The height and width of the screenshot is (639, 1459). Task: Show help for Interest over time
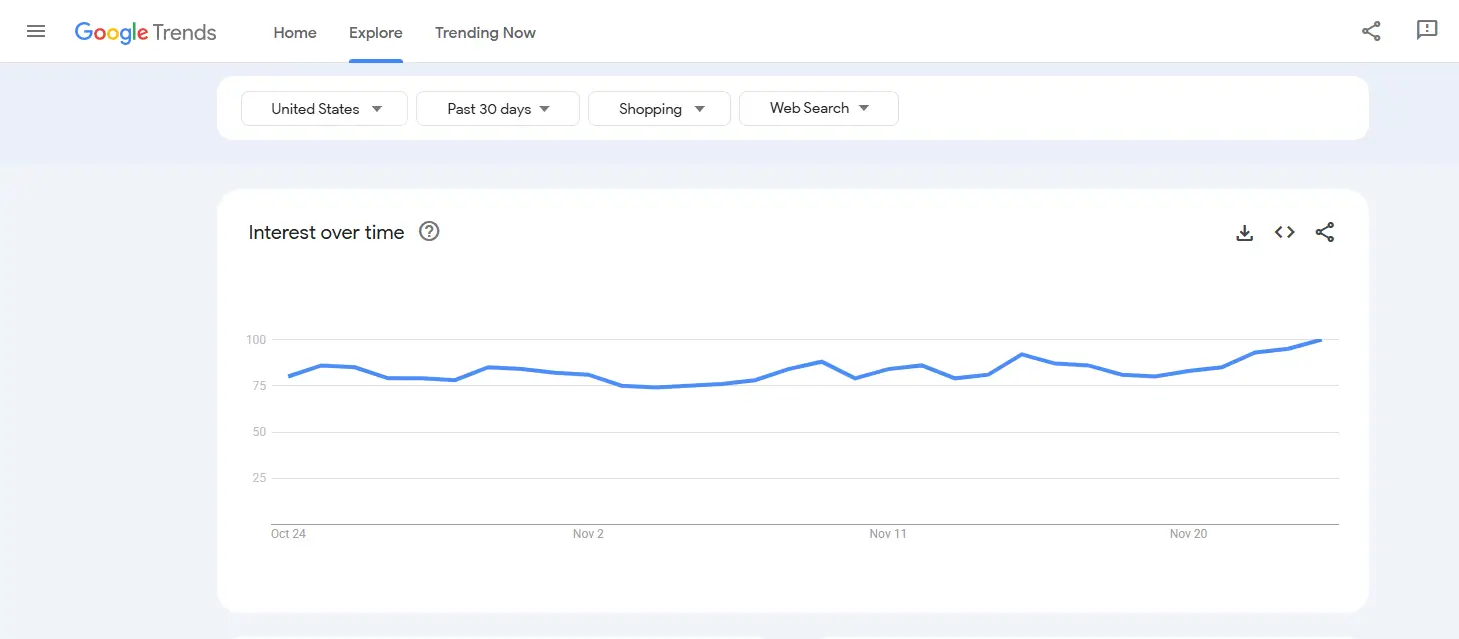pyautogui.click(x=429, y=232)
